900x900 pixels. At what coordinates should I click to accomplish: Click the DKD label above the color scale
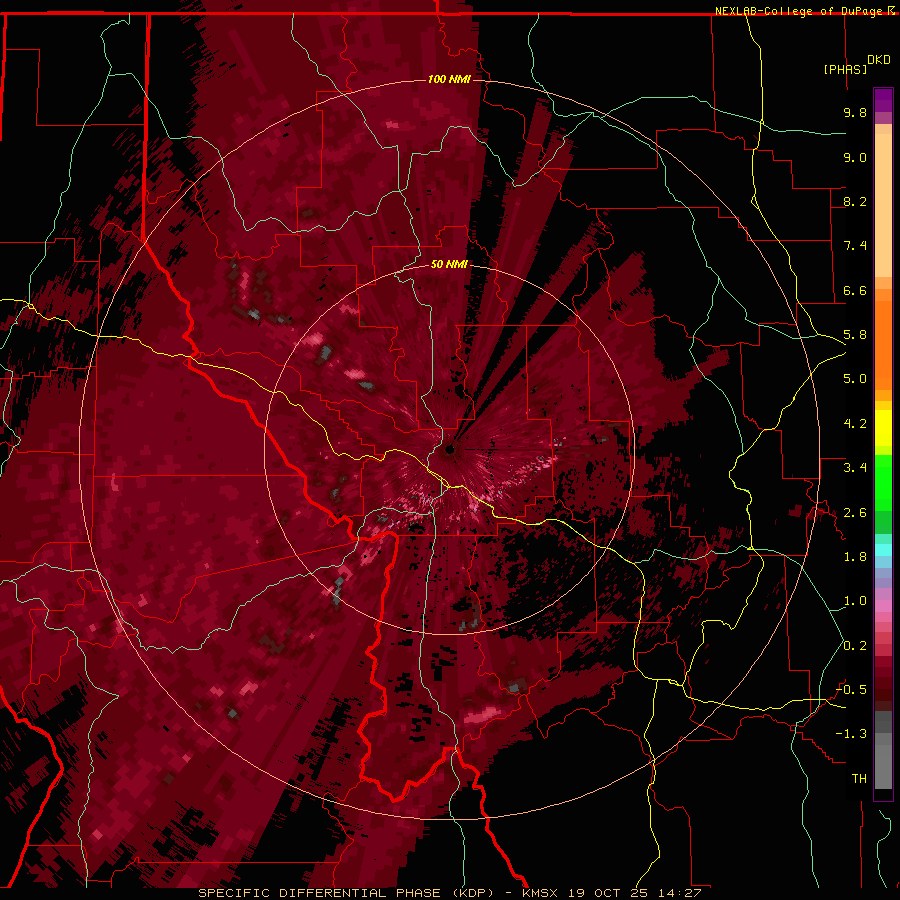pyautogui.click(x=878, y=60)
